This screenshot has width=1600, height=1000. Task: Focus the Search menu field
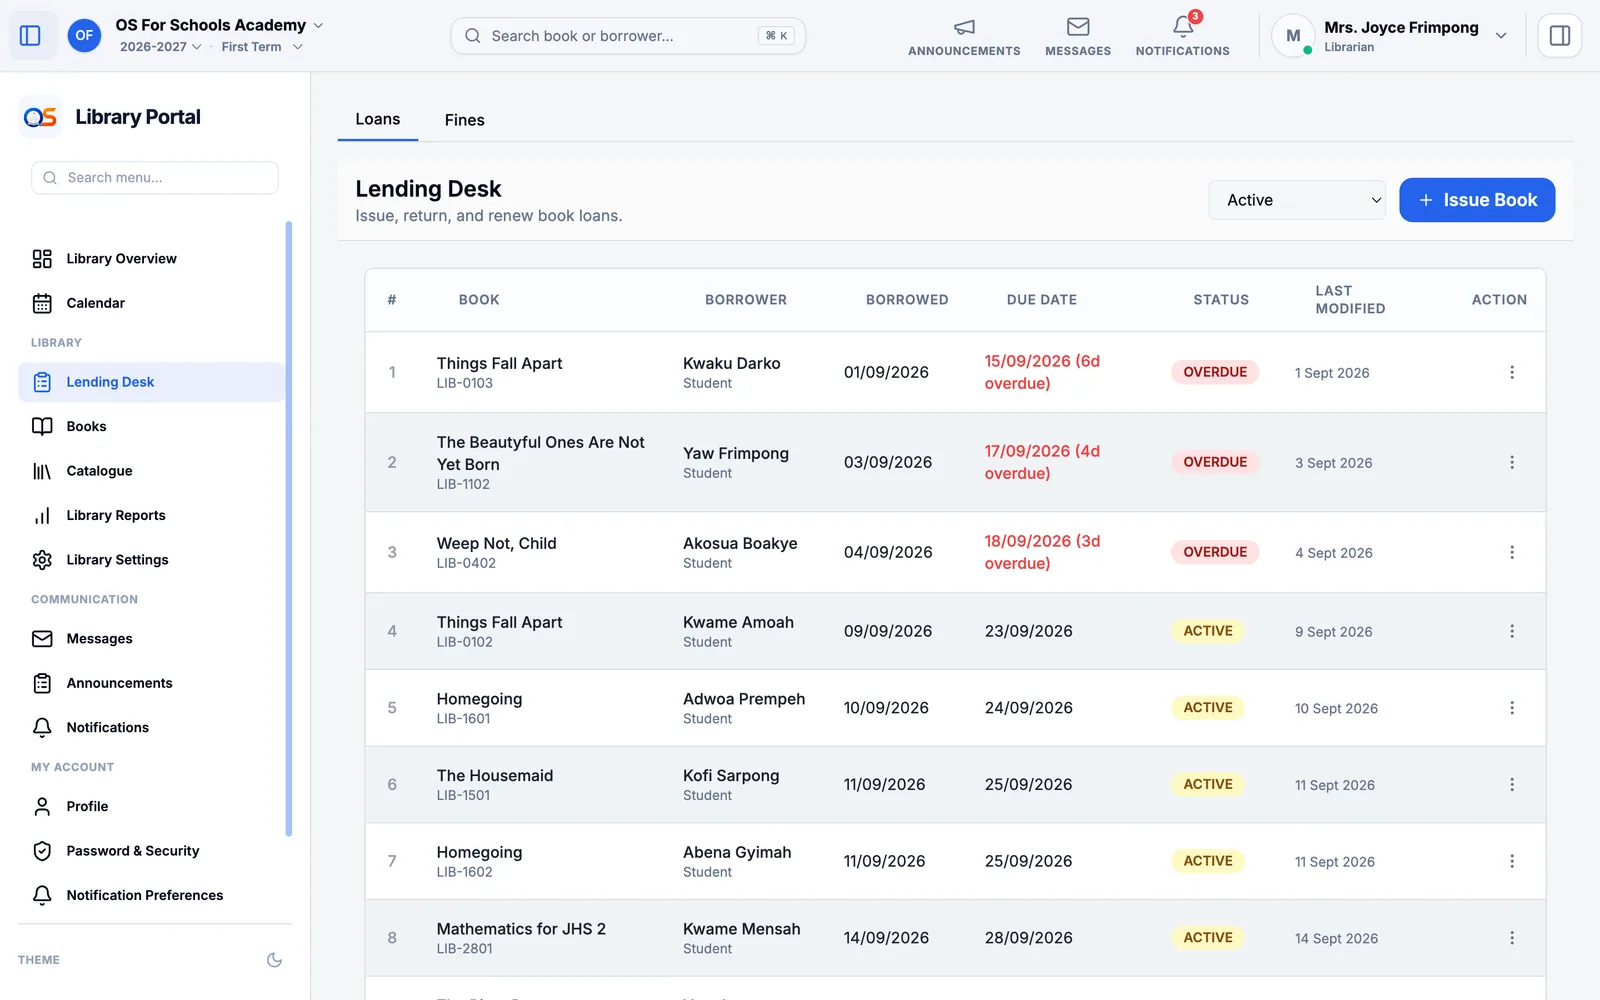click(155, 178)
